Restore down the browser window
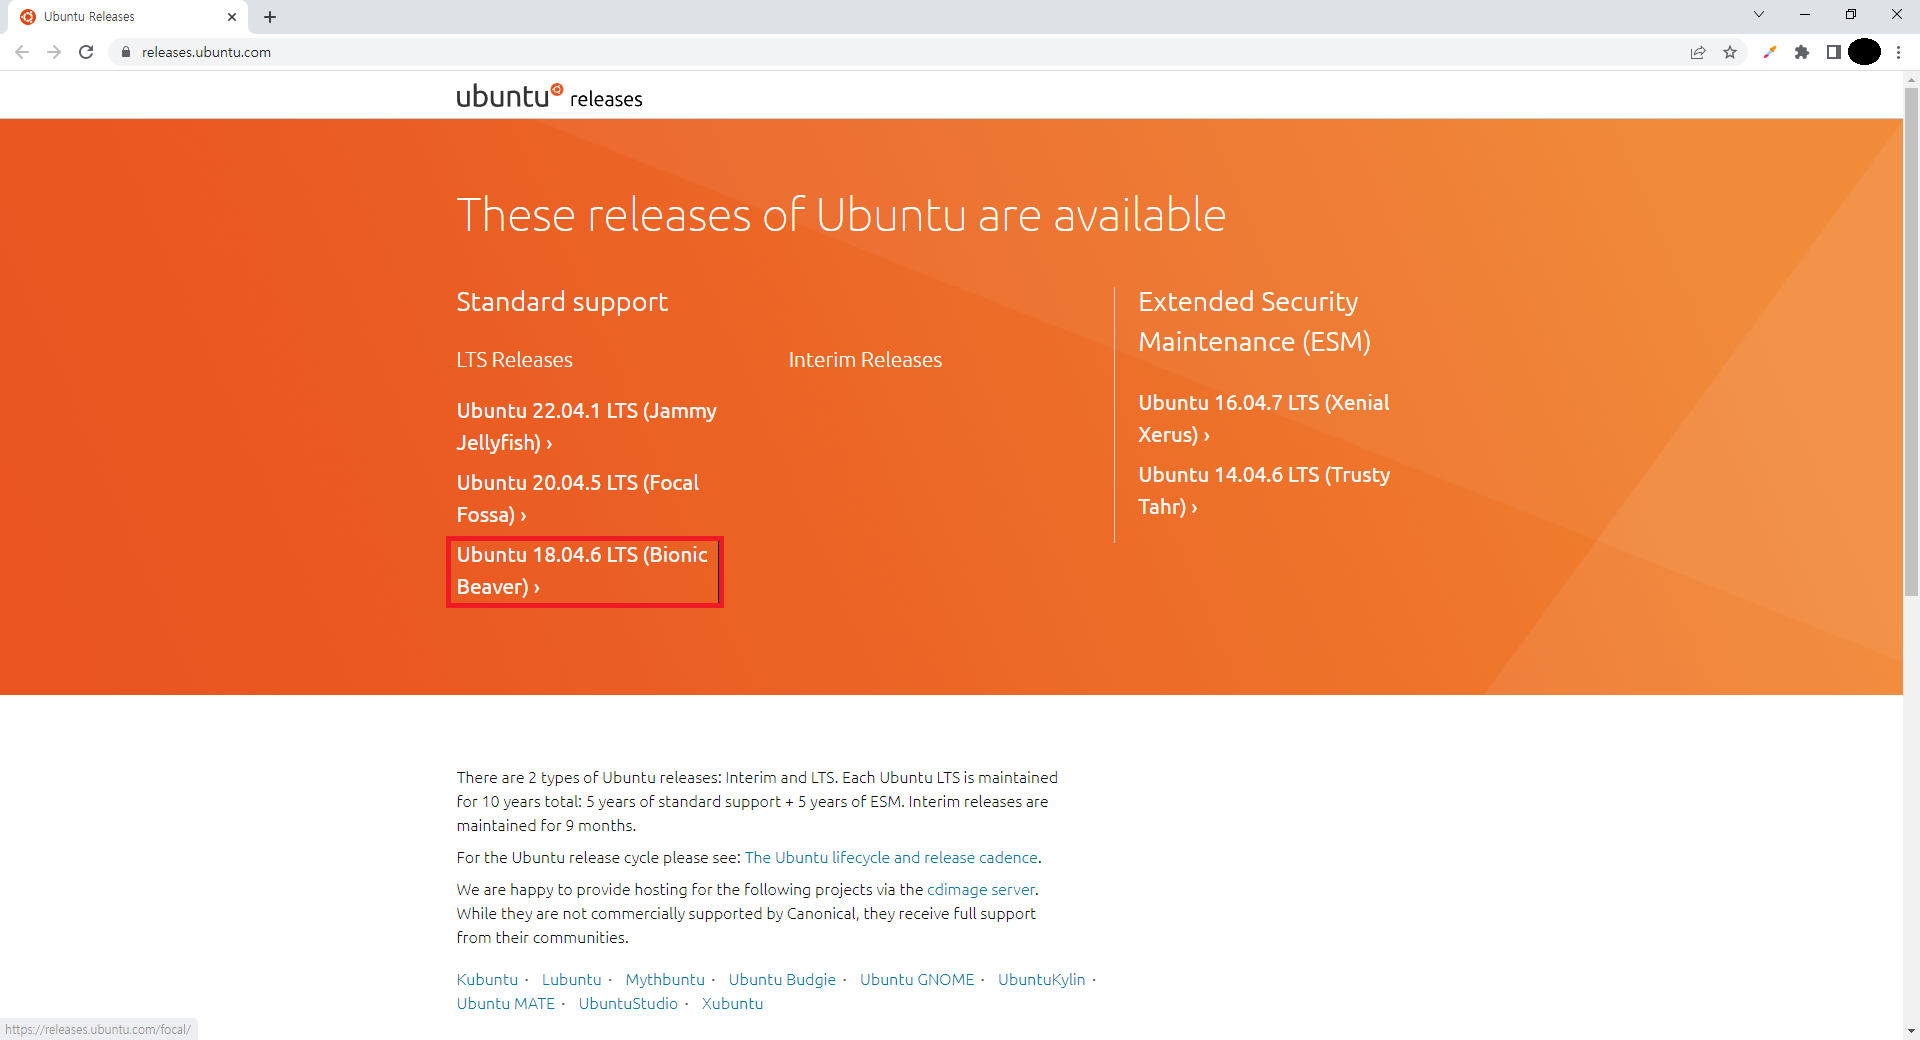 coord(1851,14)
